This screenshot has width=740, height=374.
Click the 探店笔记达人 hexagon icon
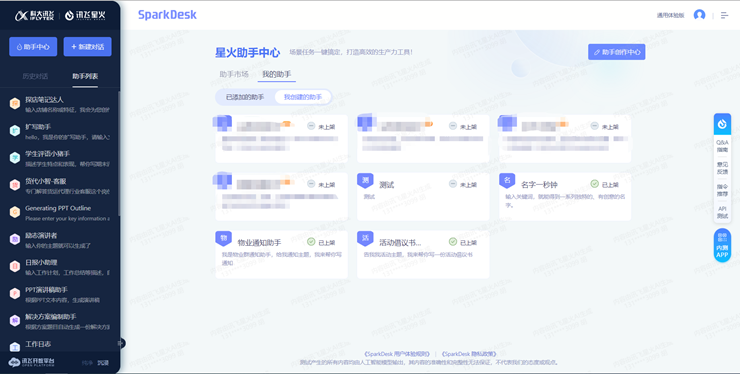click(15, 103)
